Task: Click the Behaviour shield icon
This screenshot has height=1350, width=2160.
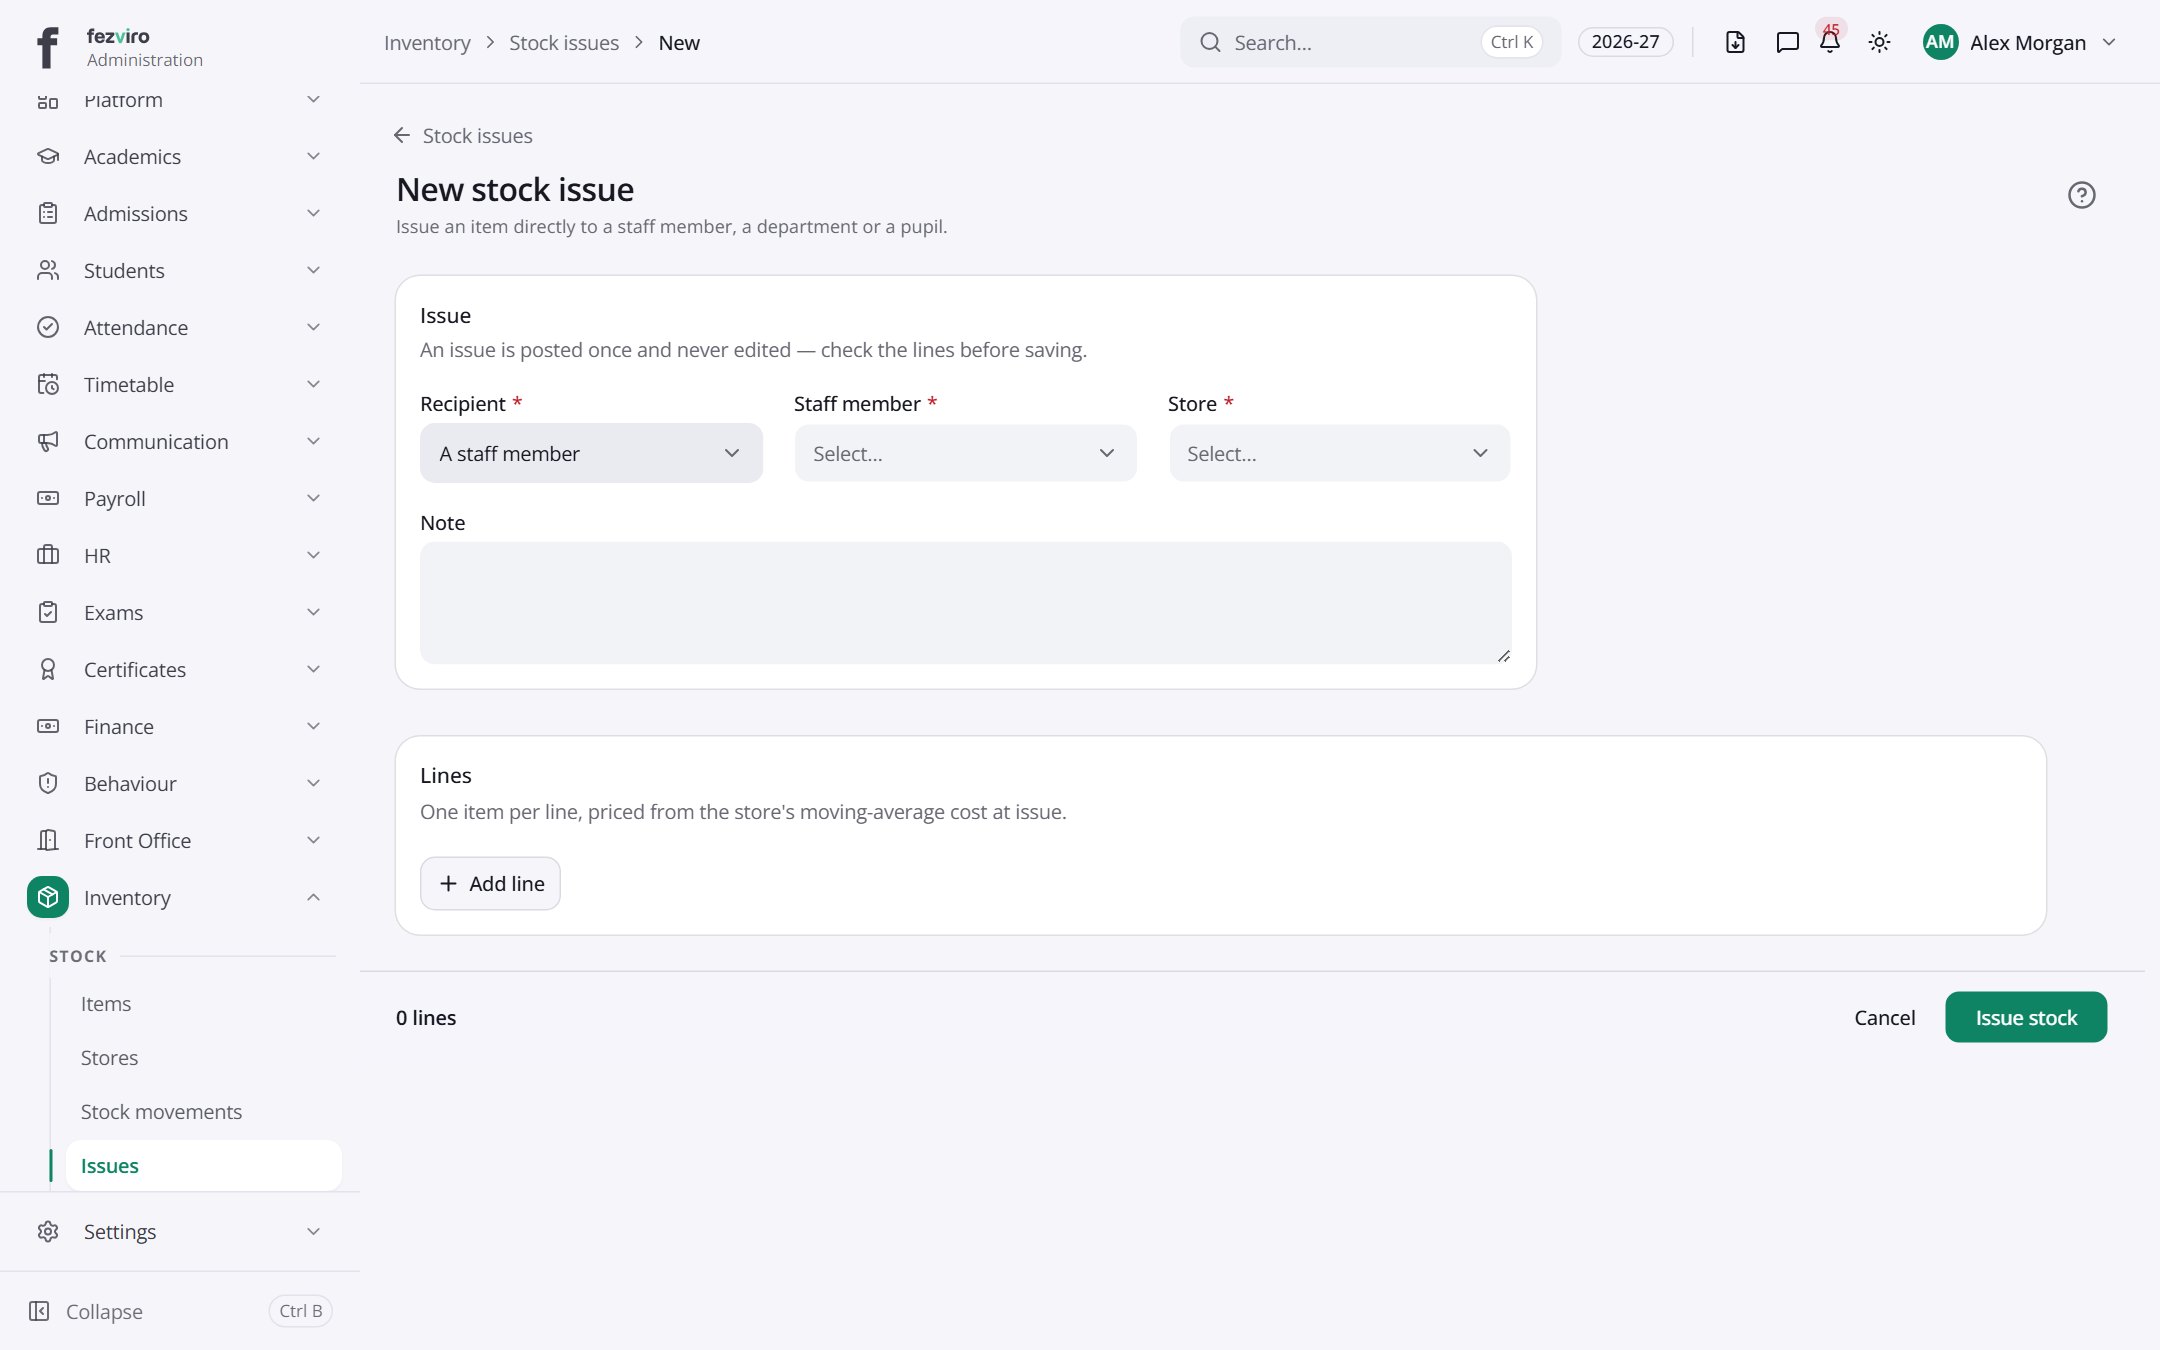Action: coord(48,783)
